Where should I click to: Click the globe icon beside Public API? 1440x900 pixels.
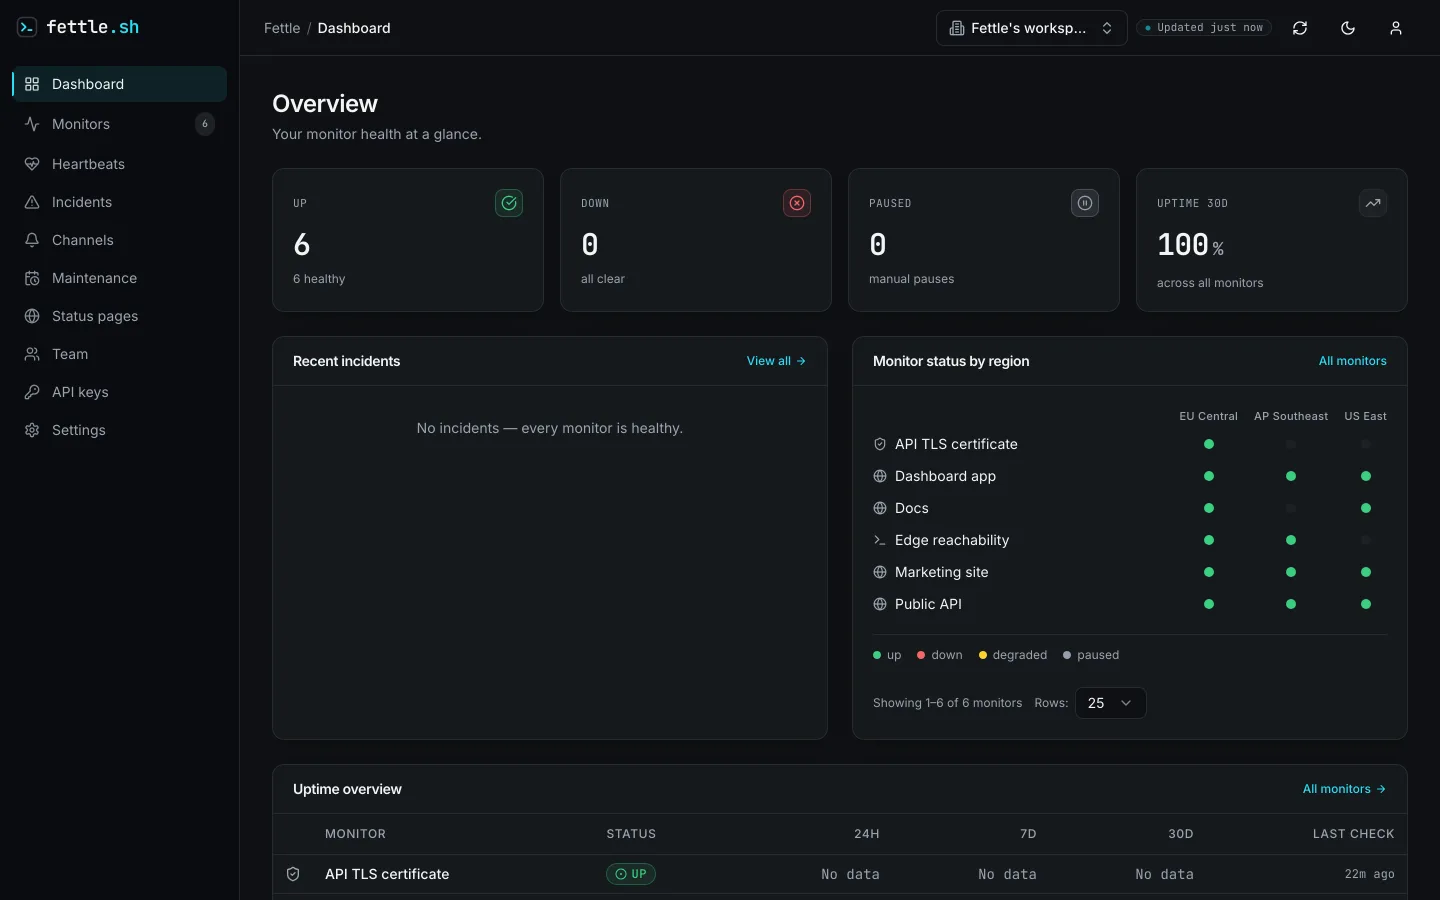880,604
